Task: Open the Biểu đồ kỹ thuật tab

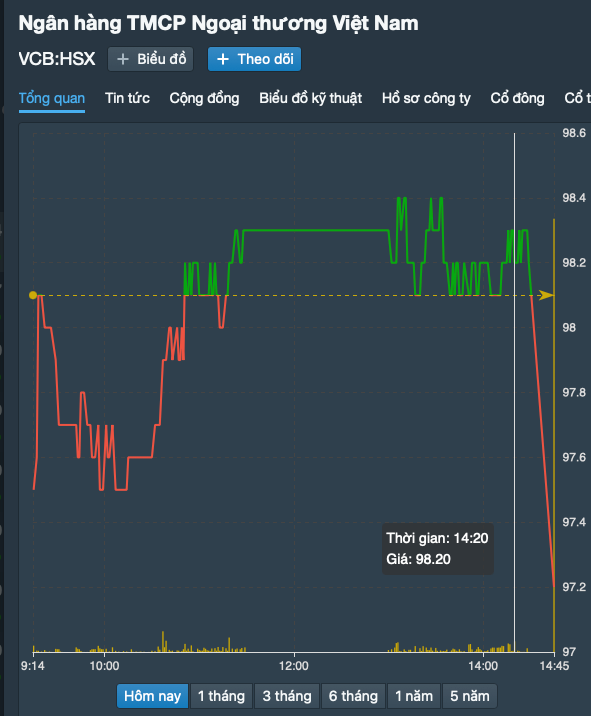Action: pyautogui.click(x=311, y=98)
